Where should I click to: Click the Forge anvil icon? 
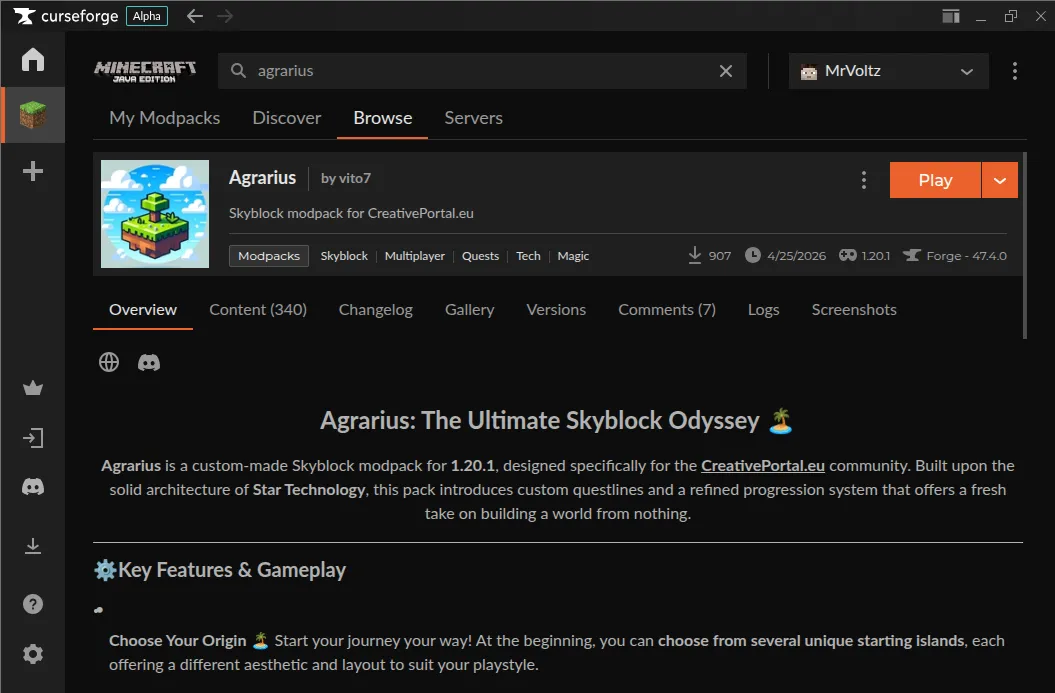point(912,255)
